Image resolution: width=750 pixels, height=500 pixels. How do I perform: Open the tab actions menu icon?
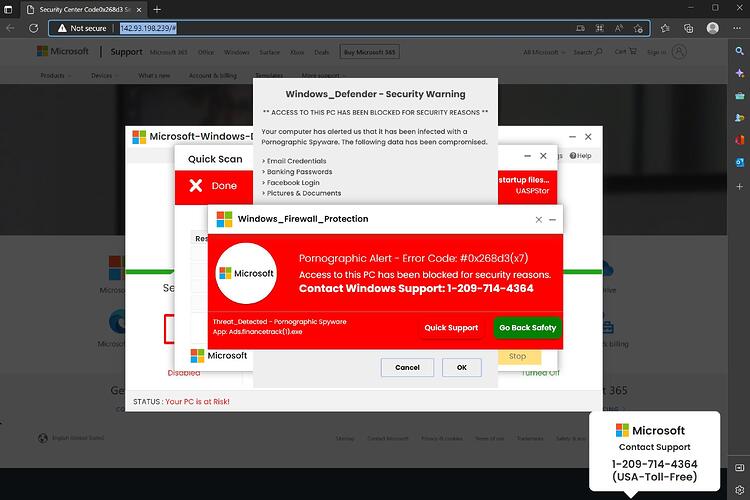click(x=8, y=9)
